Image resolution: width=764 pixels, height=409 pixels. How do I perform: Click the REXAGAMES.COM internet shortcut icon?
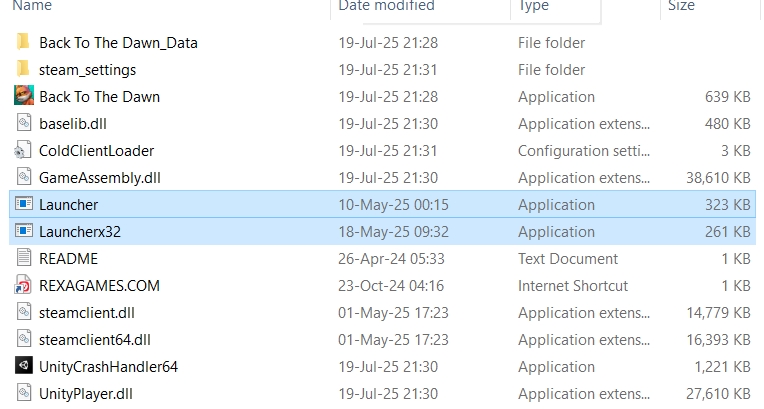pos(23,286)
